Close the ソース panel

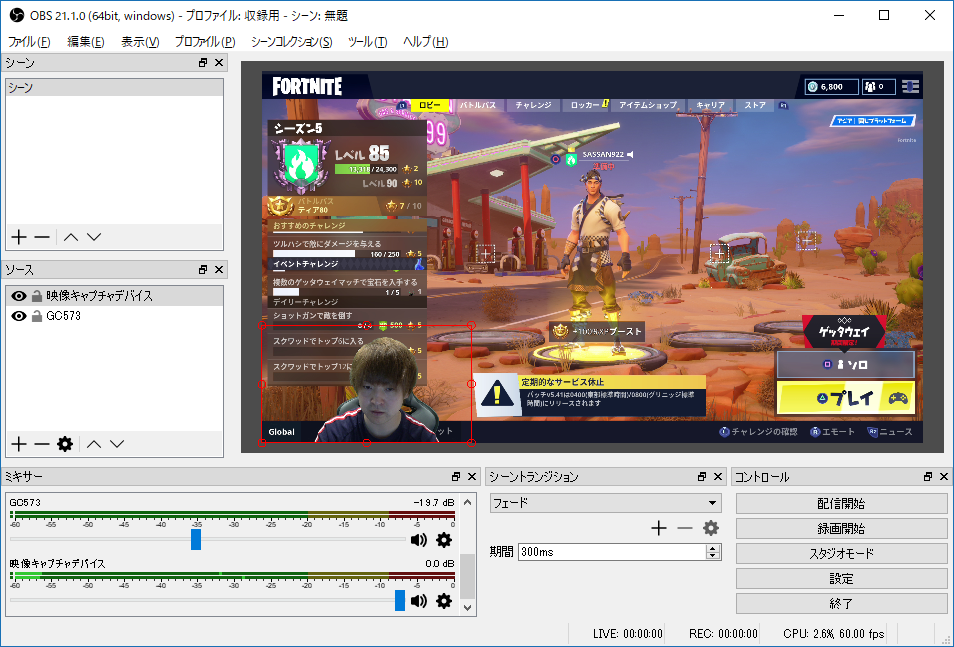(x=219, y=270)
